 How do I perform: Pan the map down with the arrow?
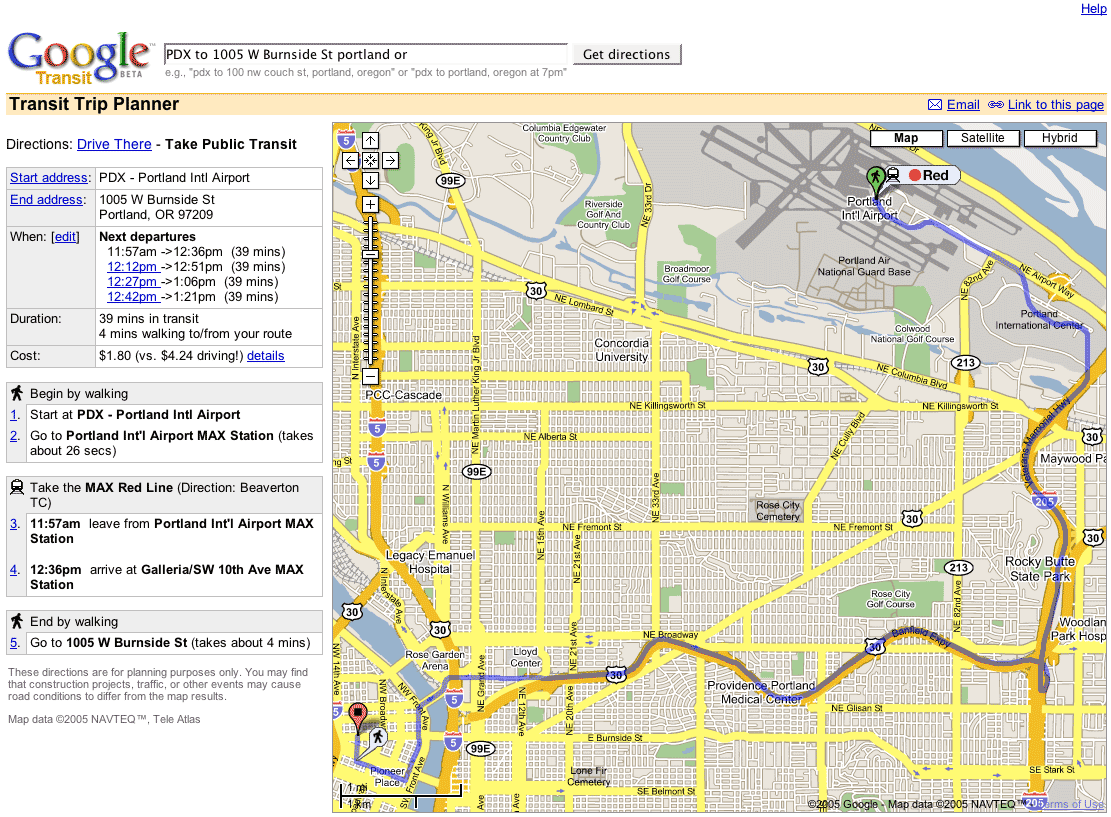pyautogui.click(x=370, y=180)
